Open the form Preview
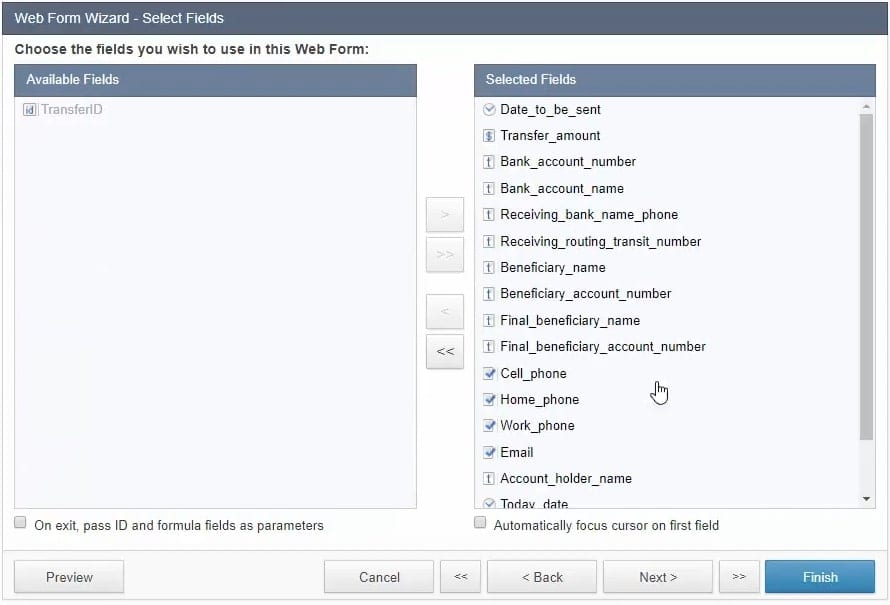This screenshot has width=890, height=605. coord(69,577)
